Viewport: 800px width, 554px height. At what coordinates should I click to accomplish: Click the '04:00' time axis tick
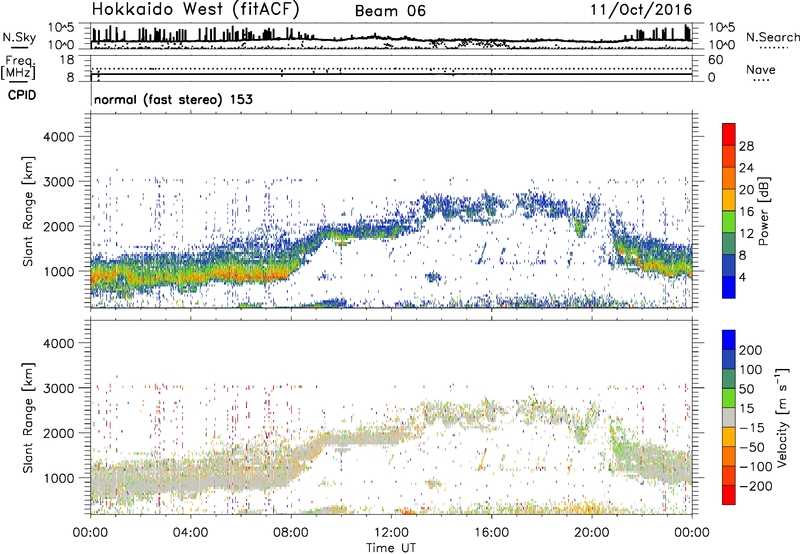point(191,533)
